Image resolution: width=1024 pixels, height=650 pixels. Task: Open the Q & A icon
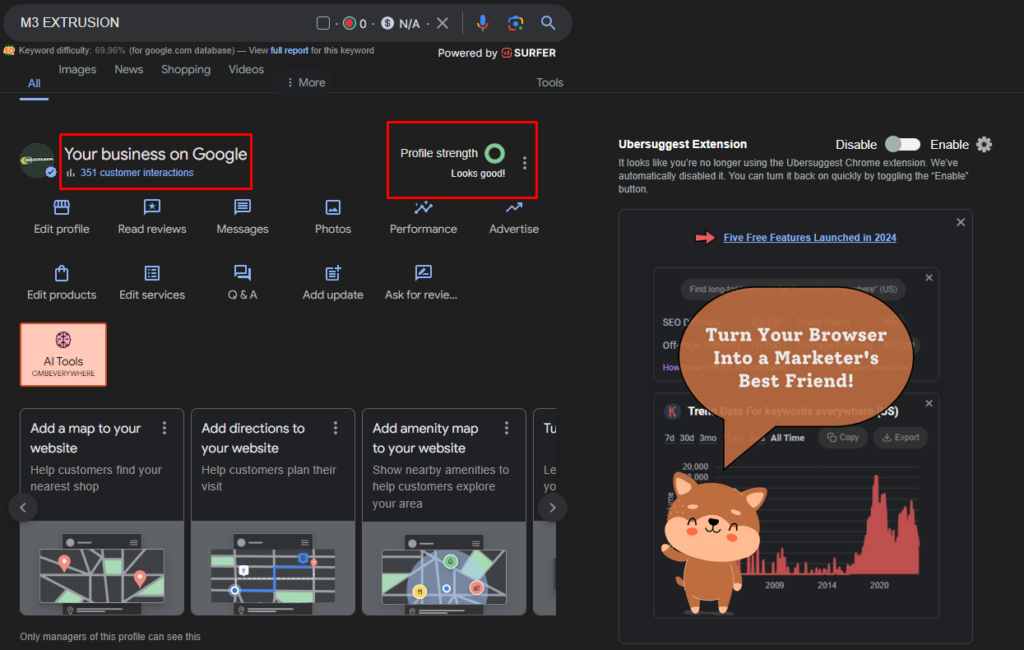(242, 272)
